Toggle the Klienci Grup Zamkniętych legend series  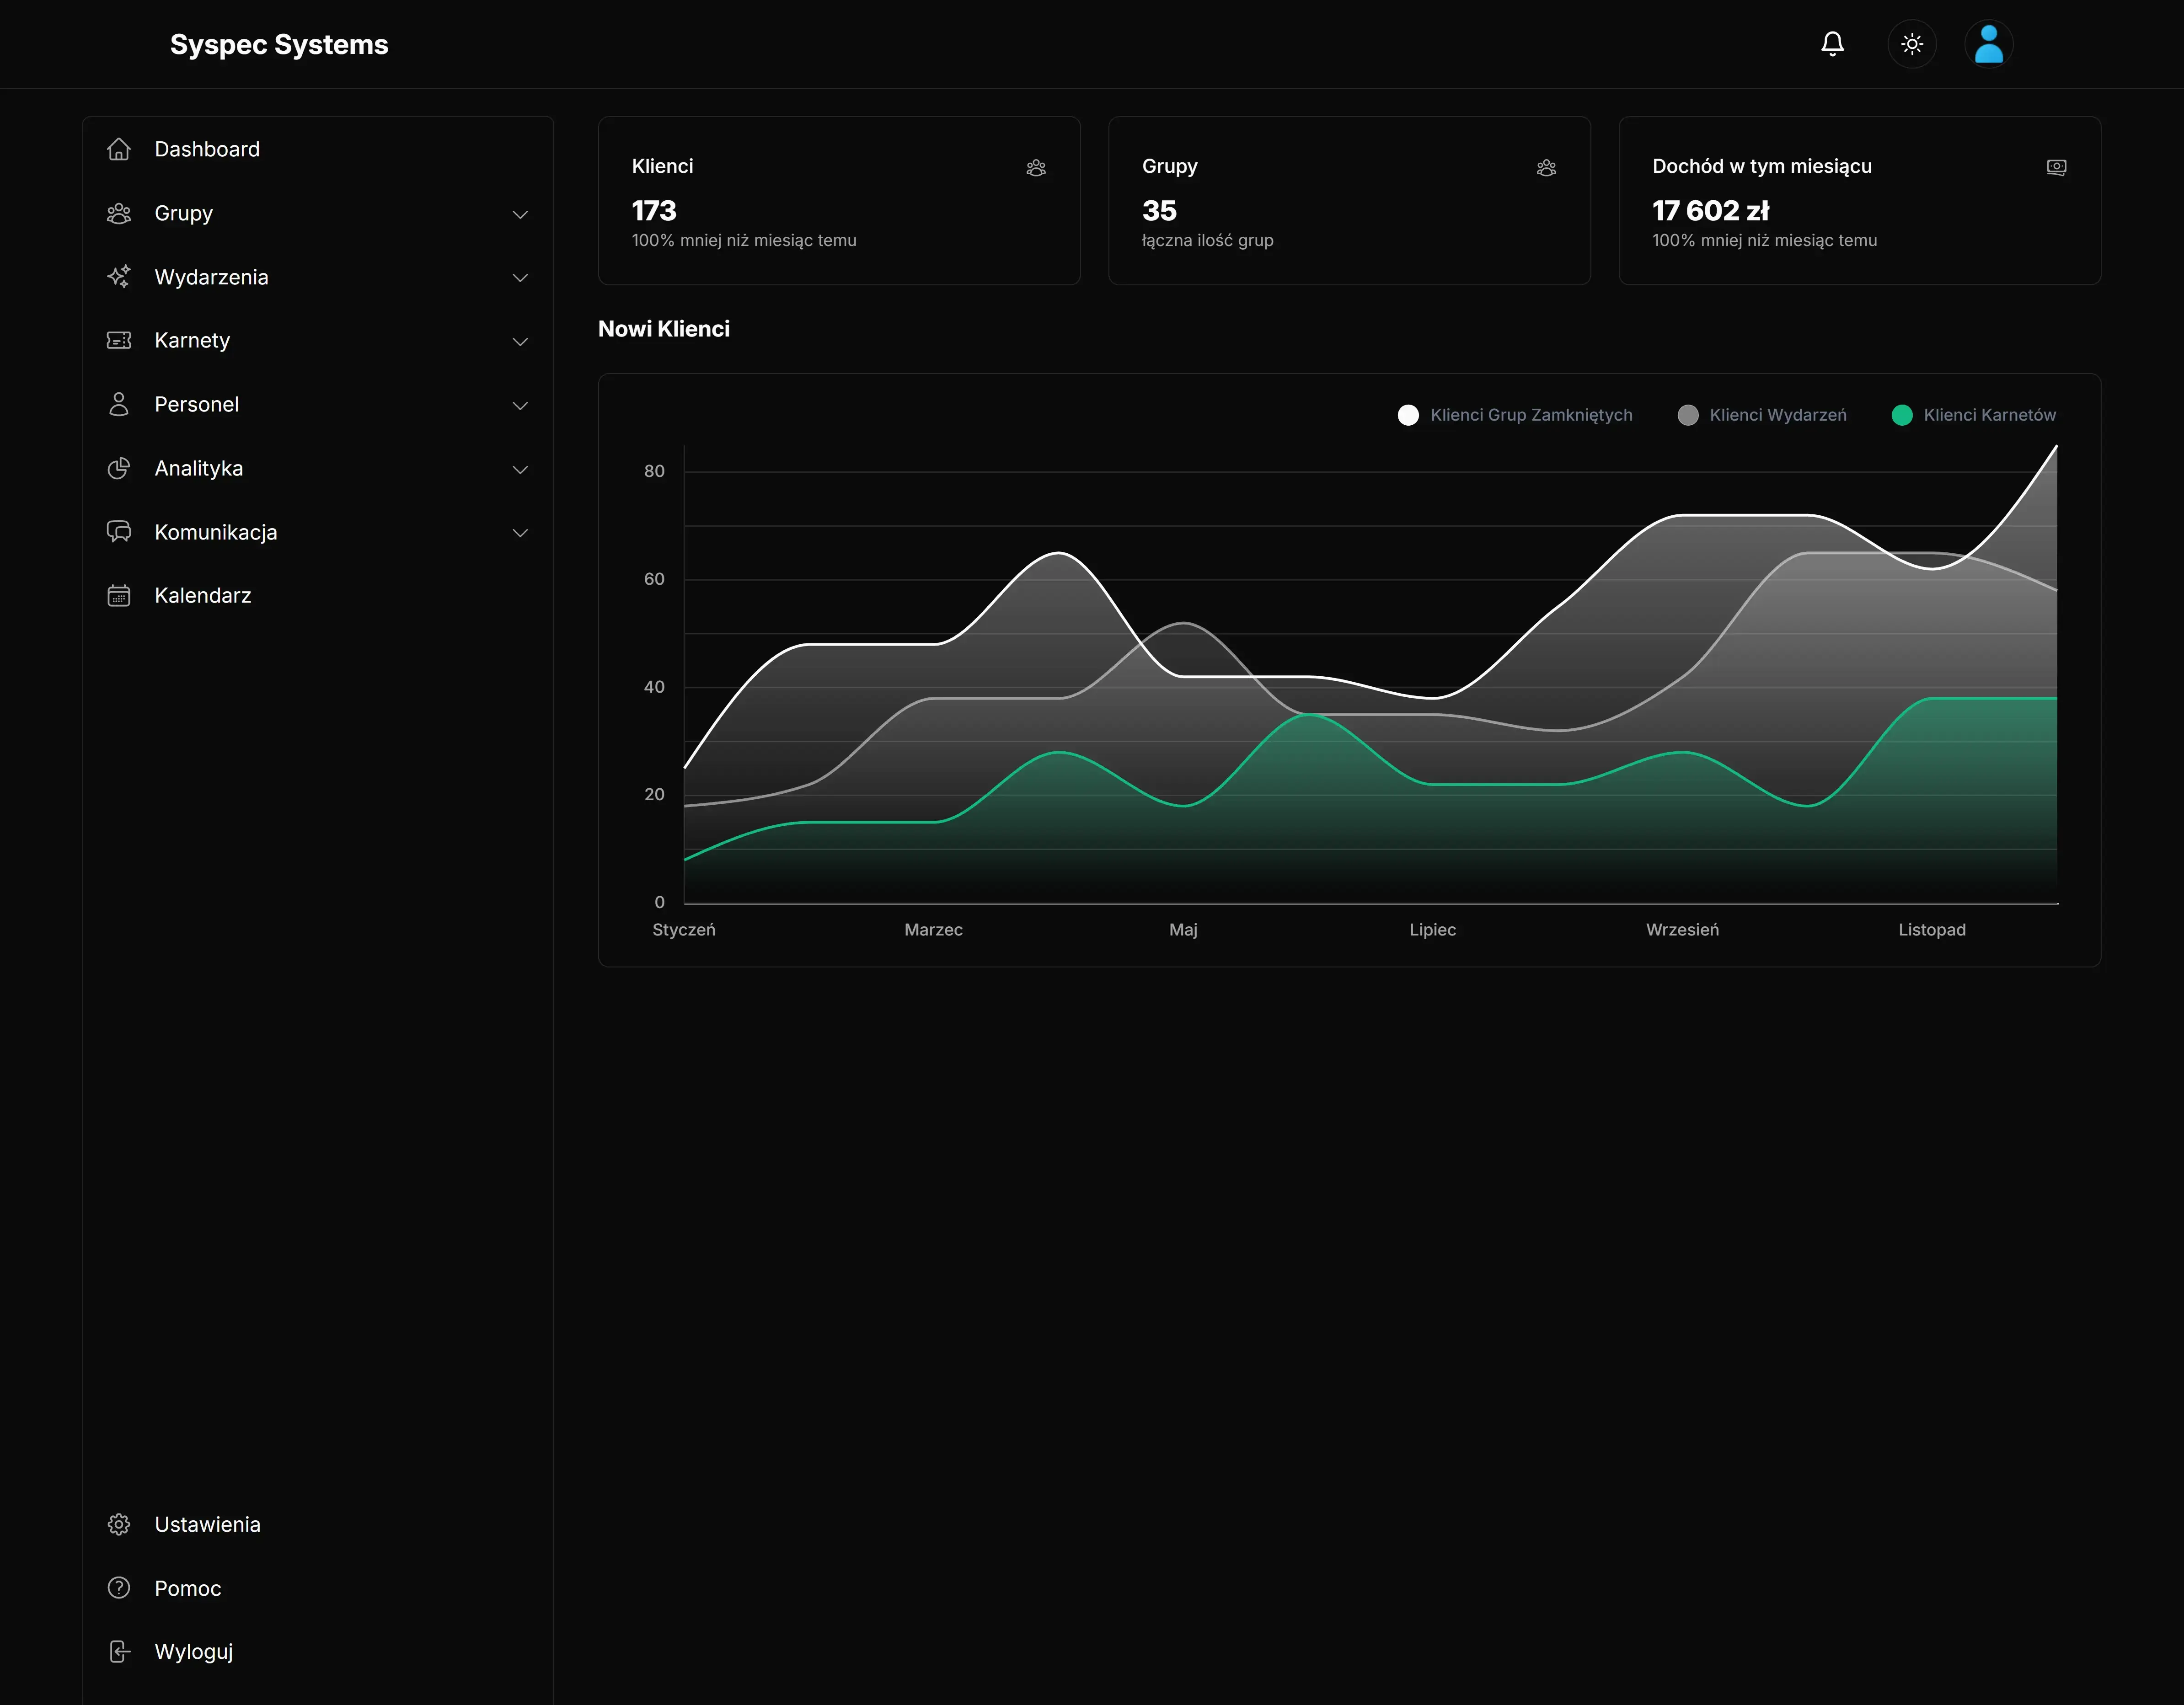click(1530, 415)
